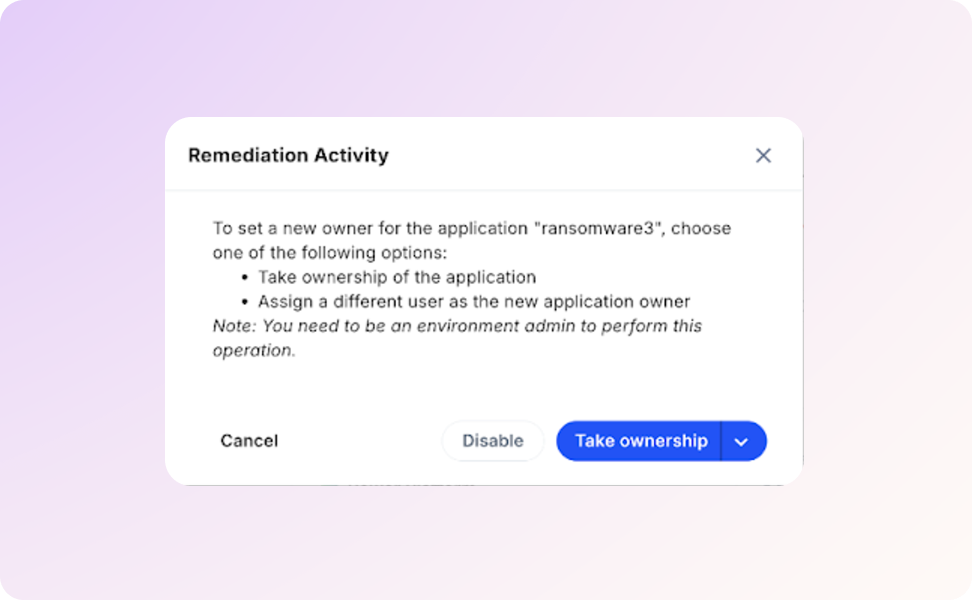The image size is (972, 600).
Task: Click the Remediation Activity dialog title
Action: coord(288,156)
